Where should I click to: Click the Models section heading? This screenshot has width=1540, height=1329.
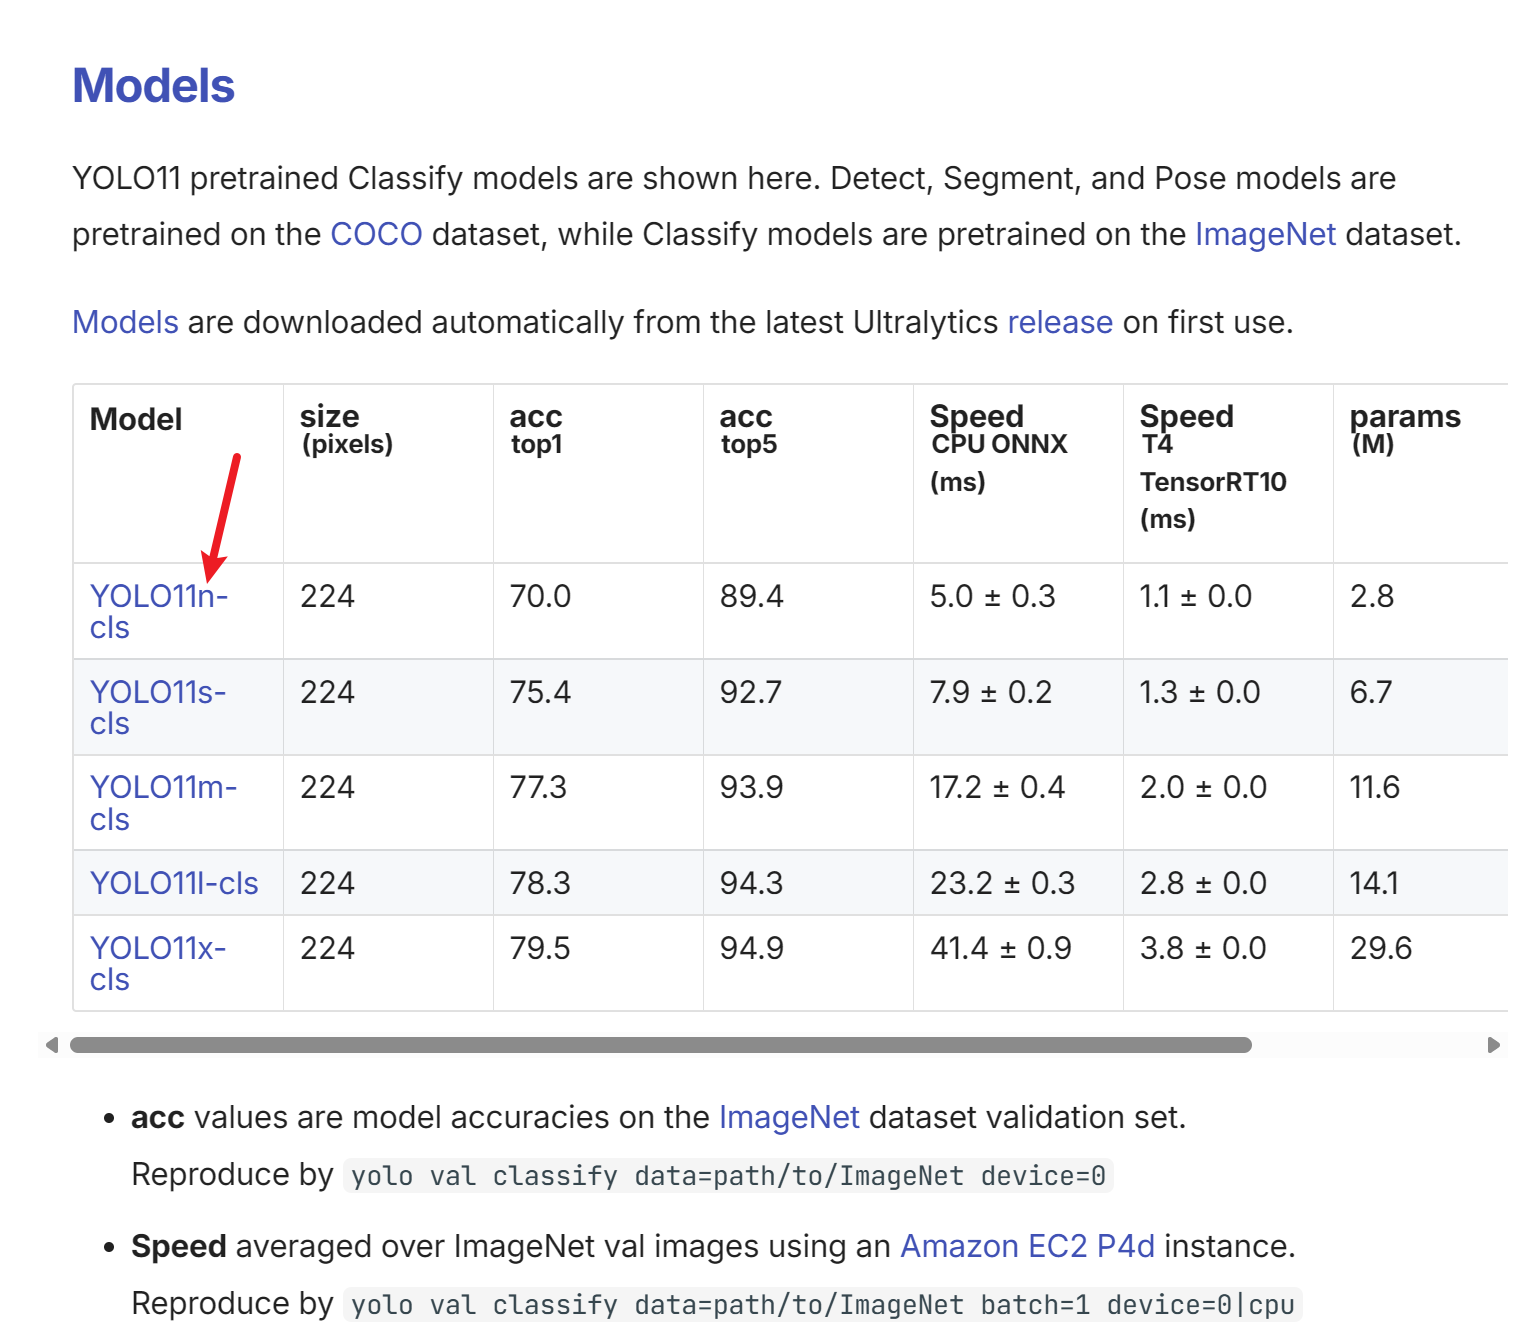(x=153, y=86)
